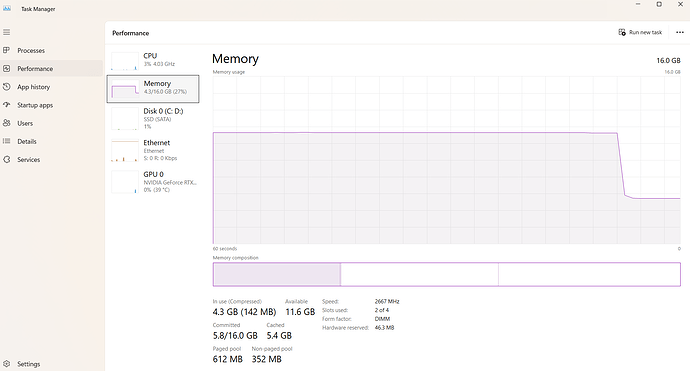Click the Processes icon in sidebar
This screenshot has height=371, width=690.
[7, 50]
